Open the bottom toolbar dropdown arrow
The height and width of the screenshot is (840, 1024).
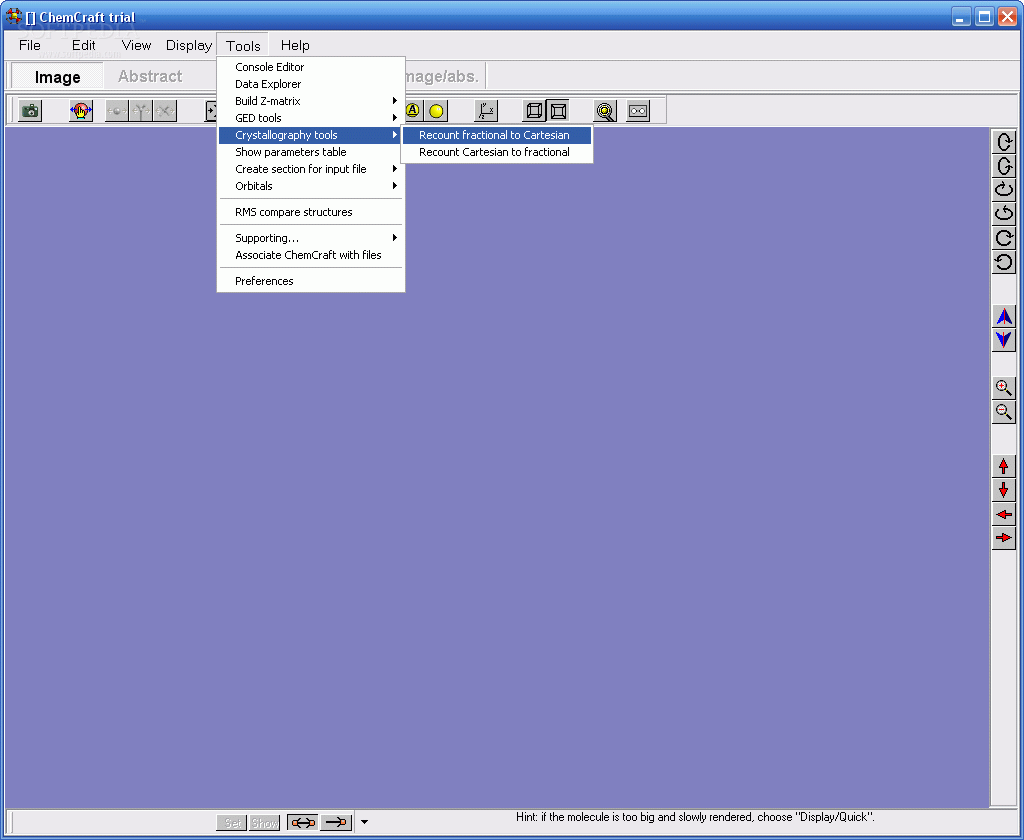[364, 822]
